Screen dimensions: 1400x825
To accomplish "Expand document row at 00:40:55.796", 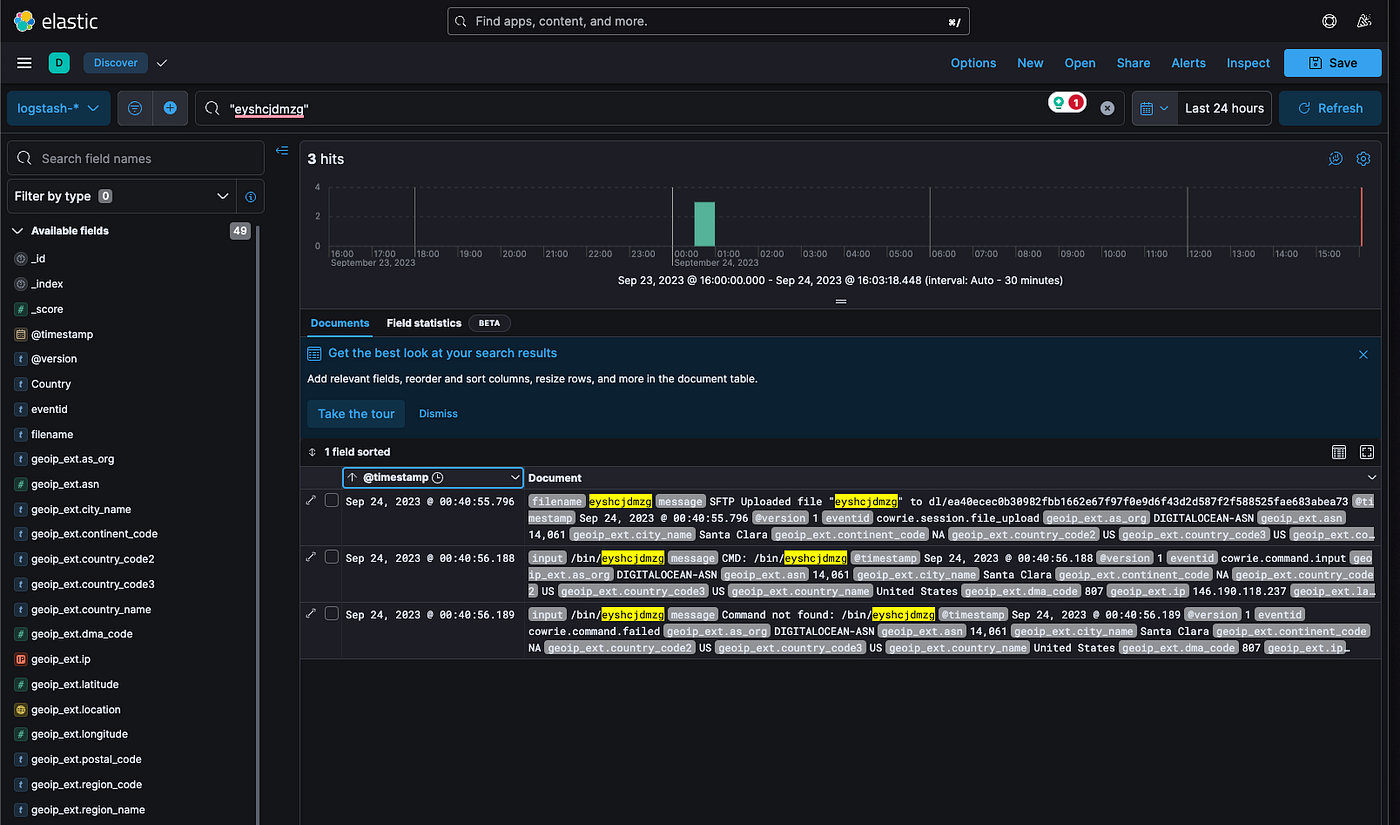I will pos(311,500).
